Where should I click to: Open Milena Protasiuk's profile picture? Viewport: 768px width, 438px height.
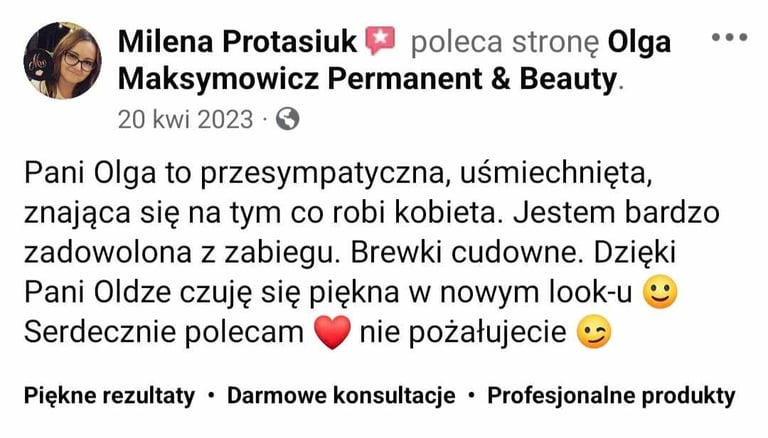(62, 60)
